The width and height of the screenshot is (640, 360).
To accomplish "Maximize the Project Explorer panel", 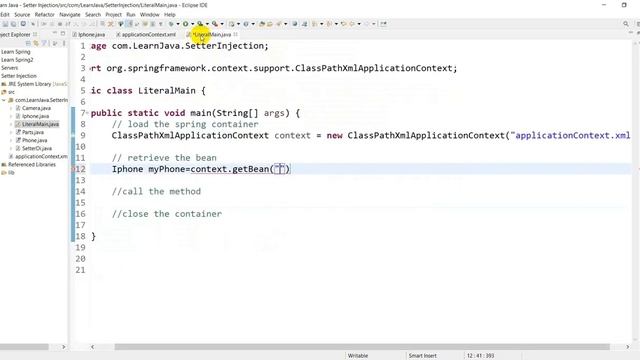I will click(x=62, y=33).
